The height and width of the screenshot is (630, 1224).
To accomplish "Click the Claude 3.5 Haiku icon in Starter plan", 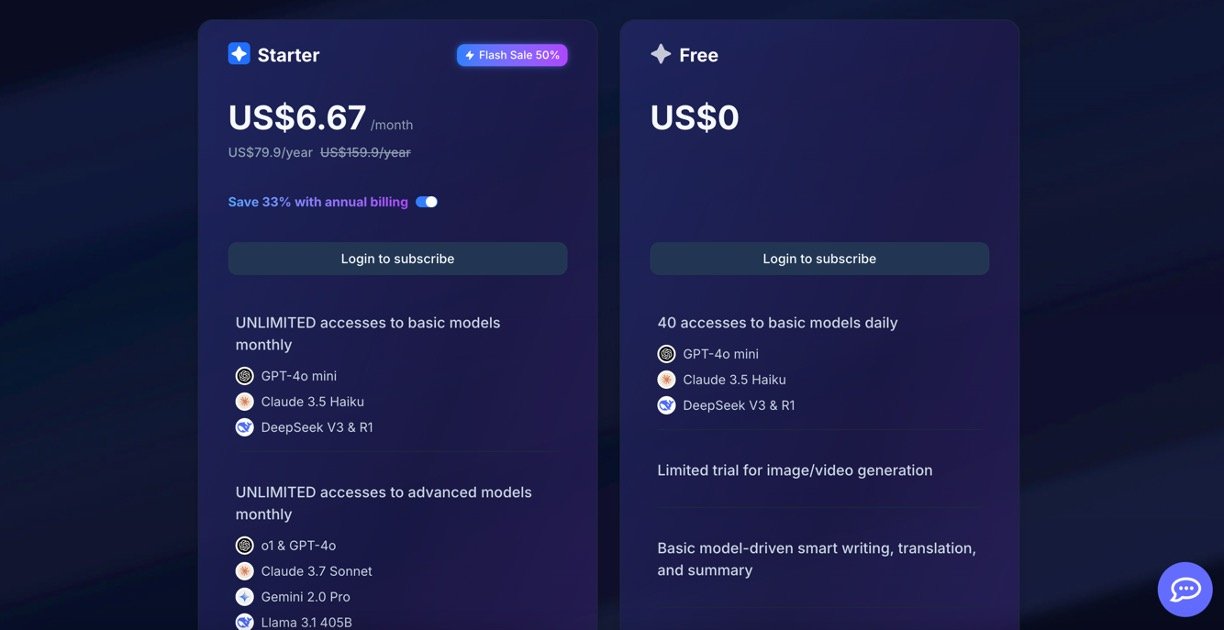I will point(245,401).
